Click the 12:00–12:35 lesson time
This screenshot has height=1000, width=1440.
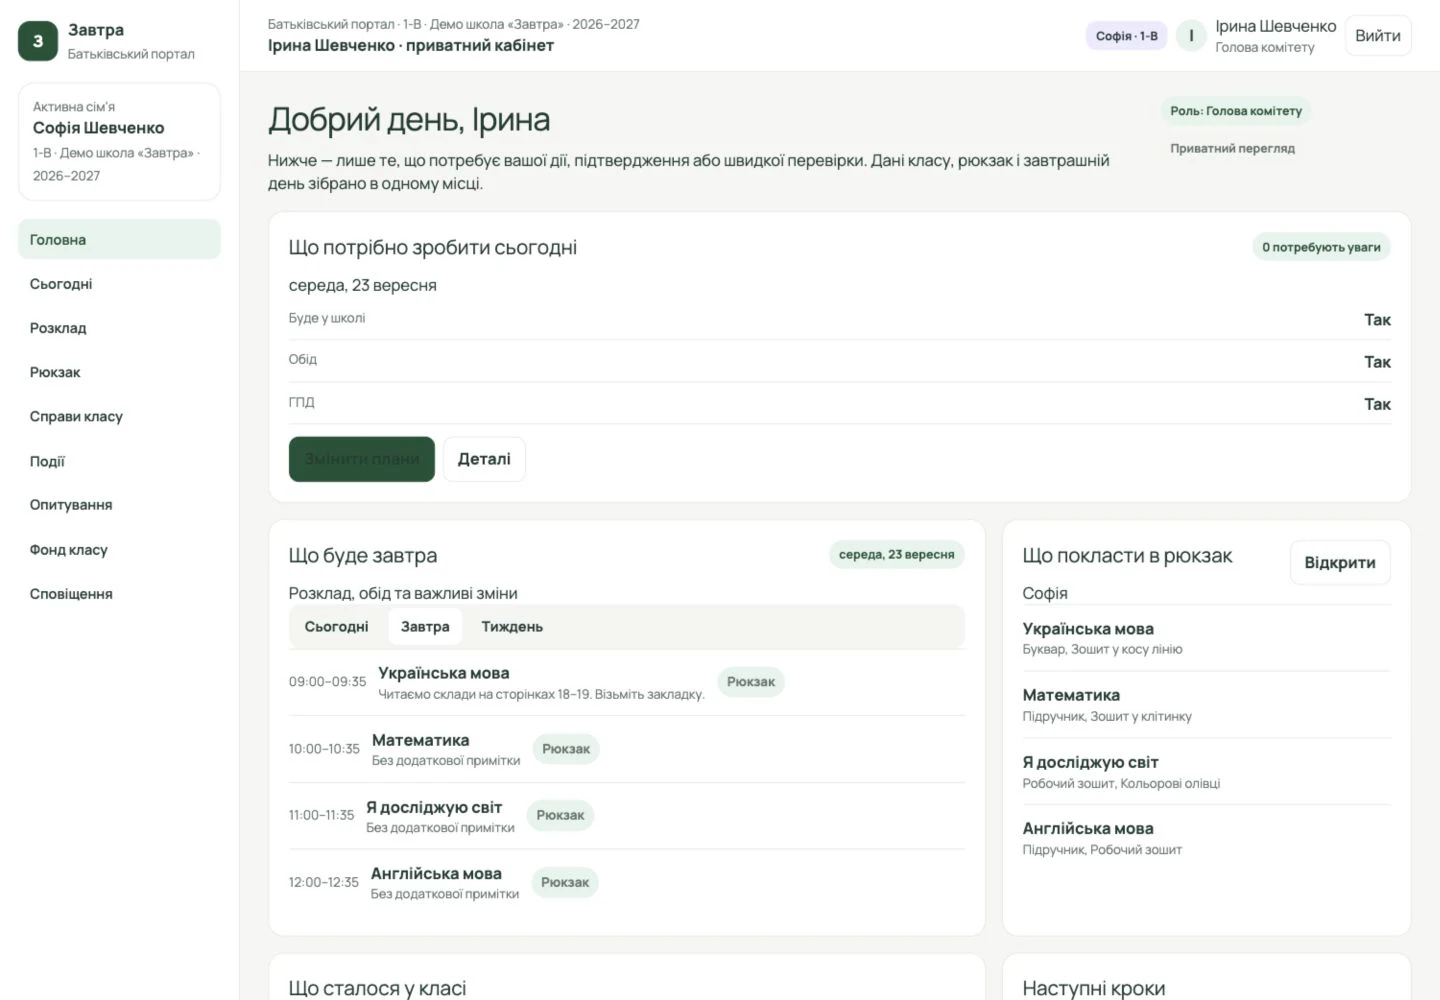[x=324, y=882]
